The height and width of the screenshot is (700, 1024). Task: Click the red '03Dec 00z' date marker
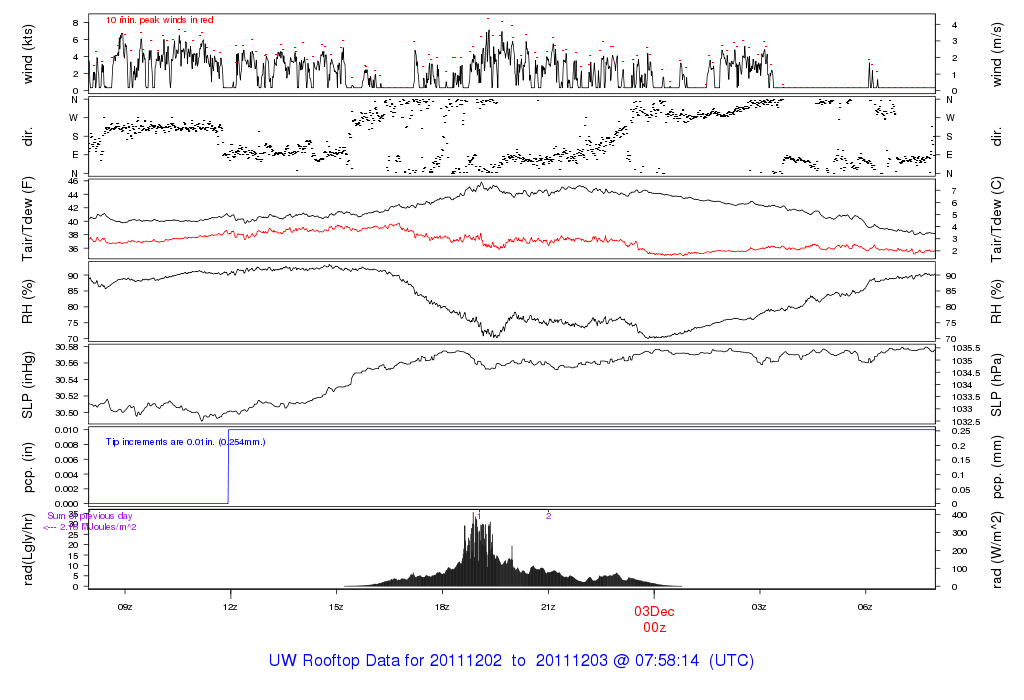(x=654, y=618)
